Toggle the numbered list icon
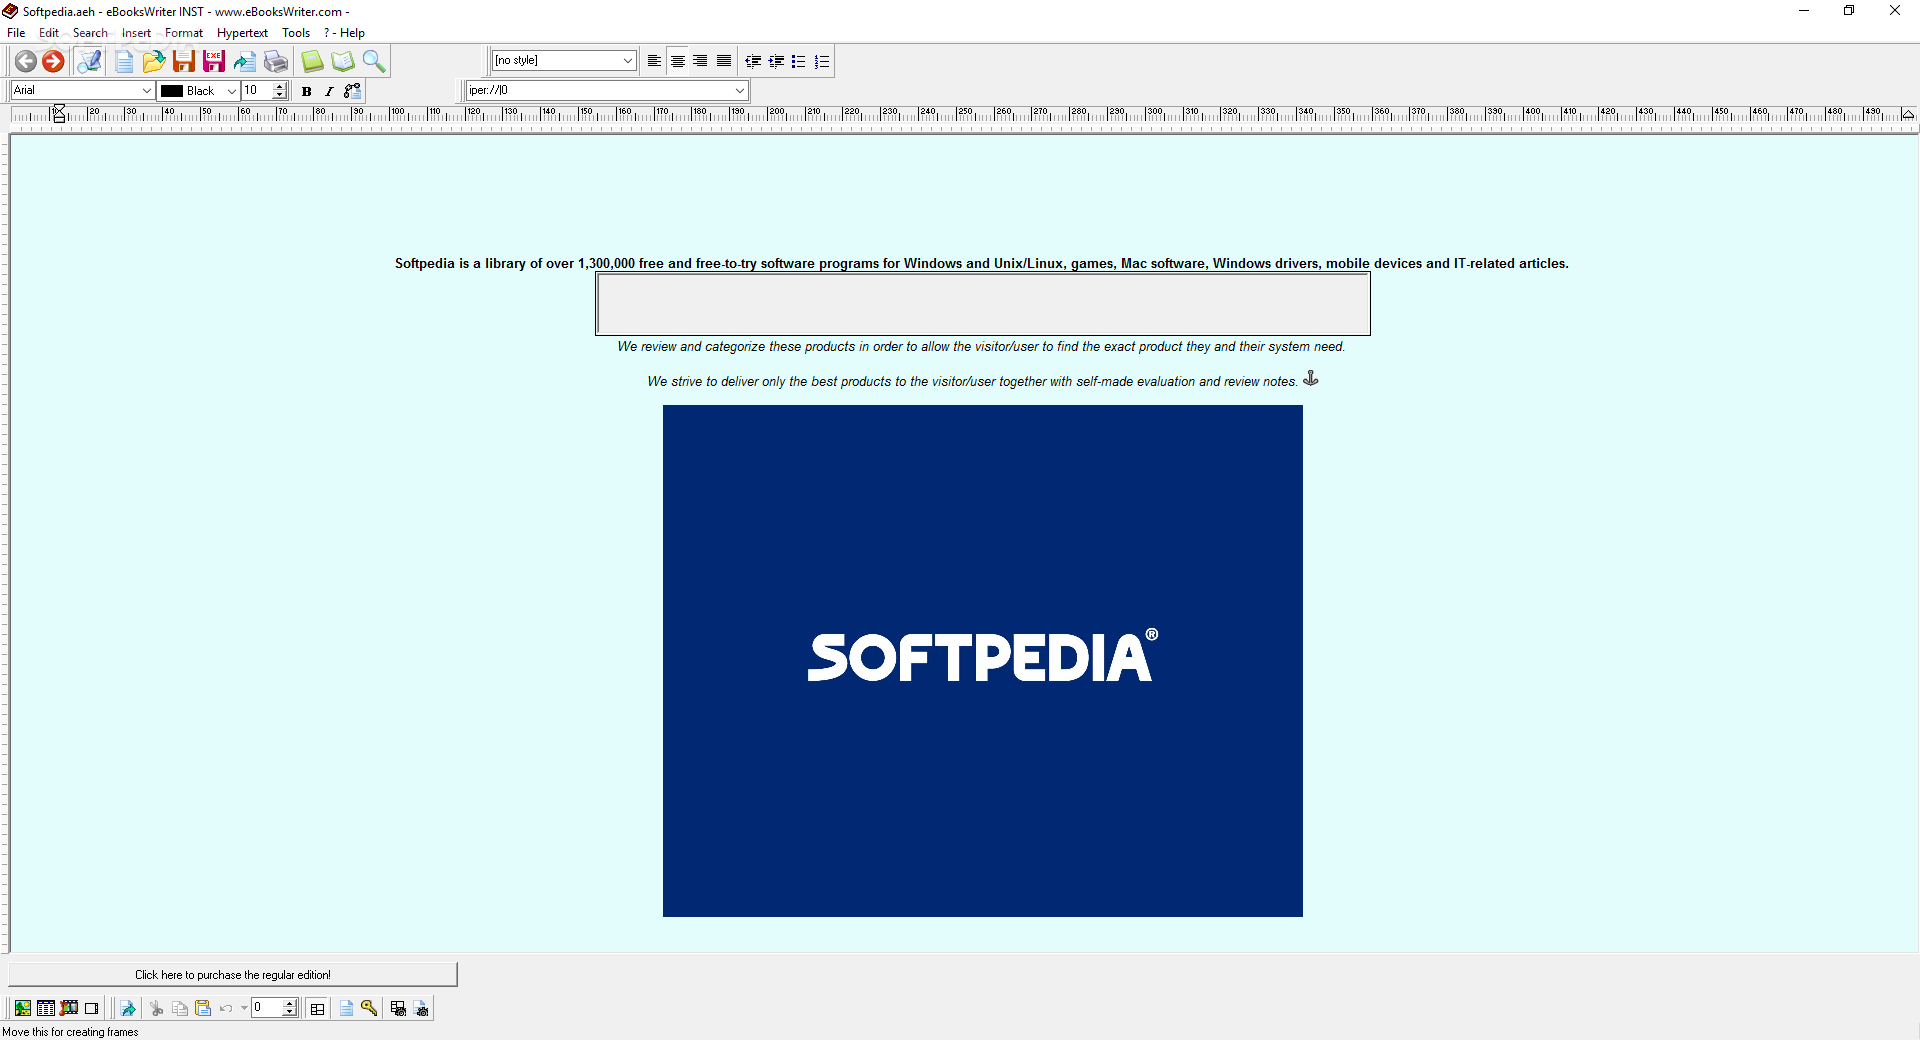 (x=822, y=61)
